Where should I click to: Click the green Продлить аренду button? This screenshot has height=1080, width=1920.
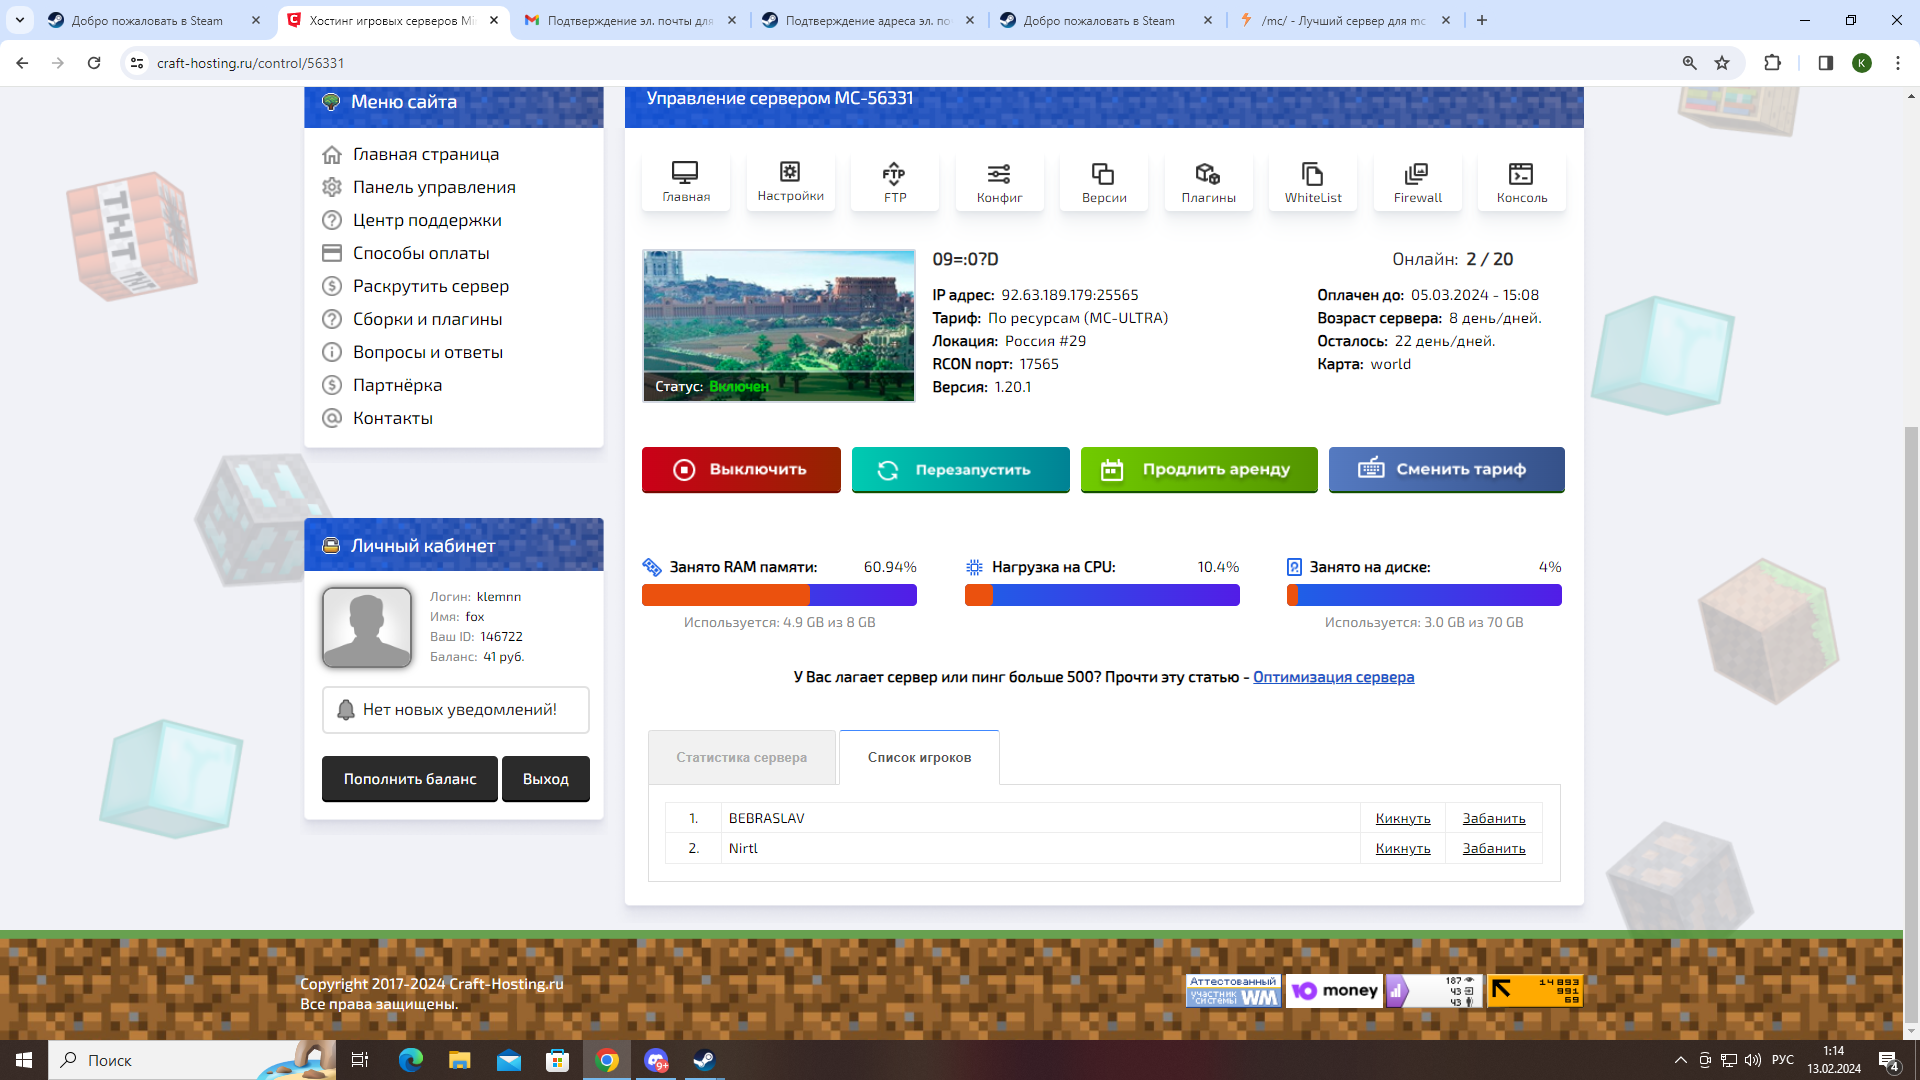click(x=1199, y=469)
